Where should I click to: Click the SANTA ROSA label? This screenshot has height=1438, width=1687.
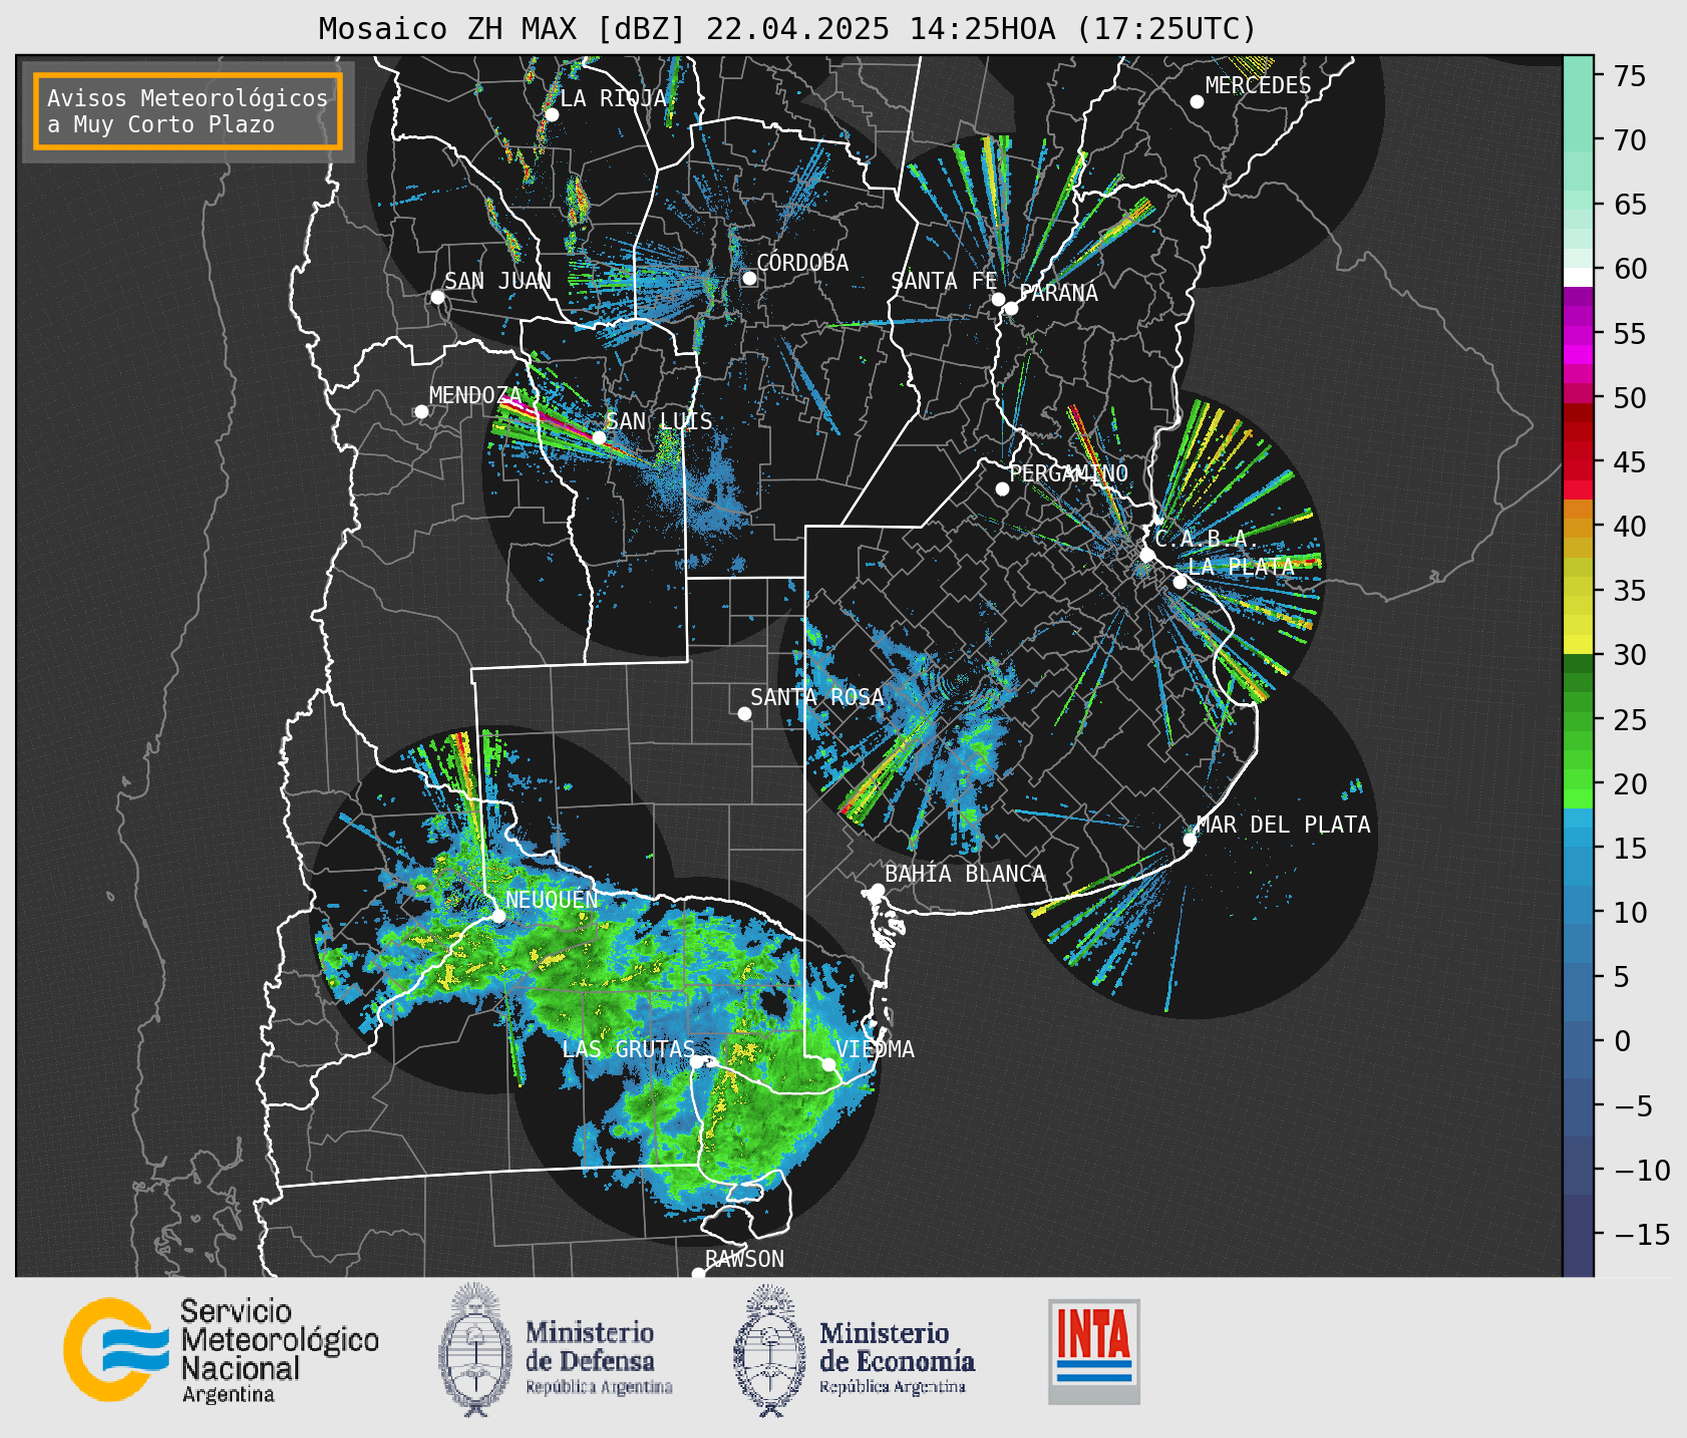tap(817, 697)
